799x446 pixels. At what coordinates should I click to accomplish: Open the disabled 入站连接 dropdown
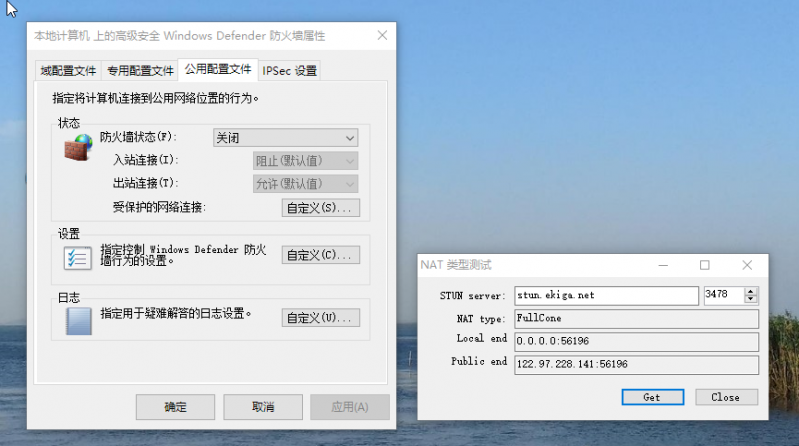(x=305, y=161)
